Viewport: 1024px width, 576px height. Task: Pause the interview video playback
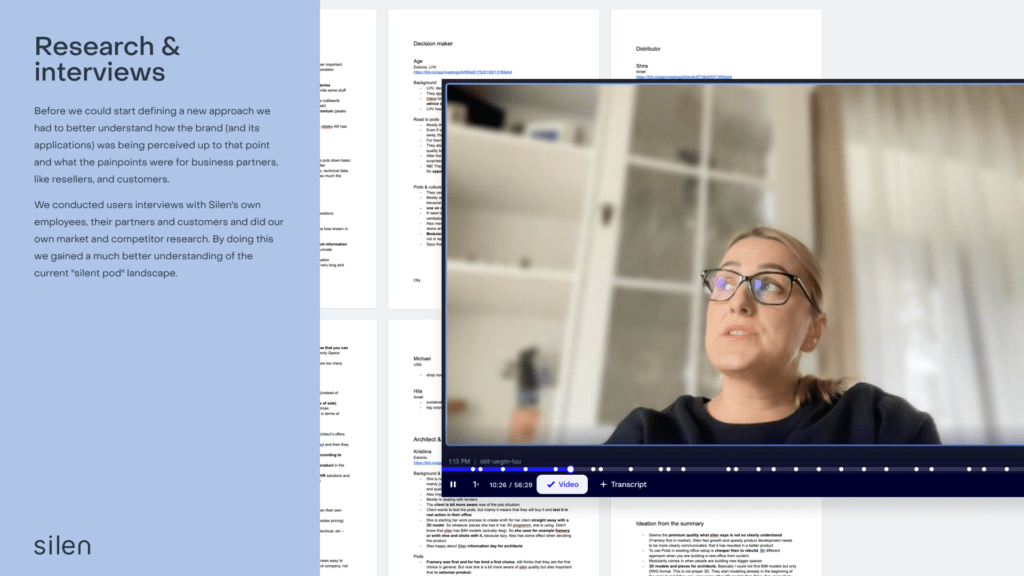coord(453,485)
